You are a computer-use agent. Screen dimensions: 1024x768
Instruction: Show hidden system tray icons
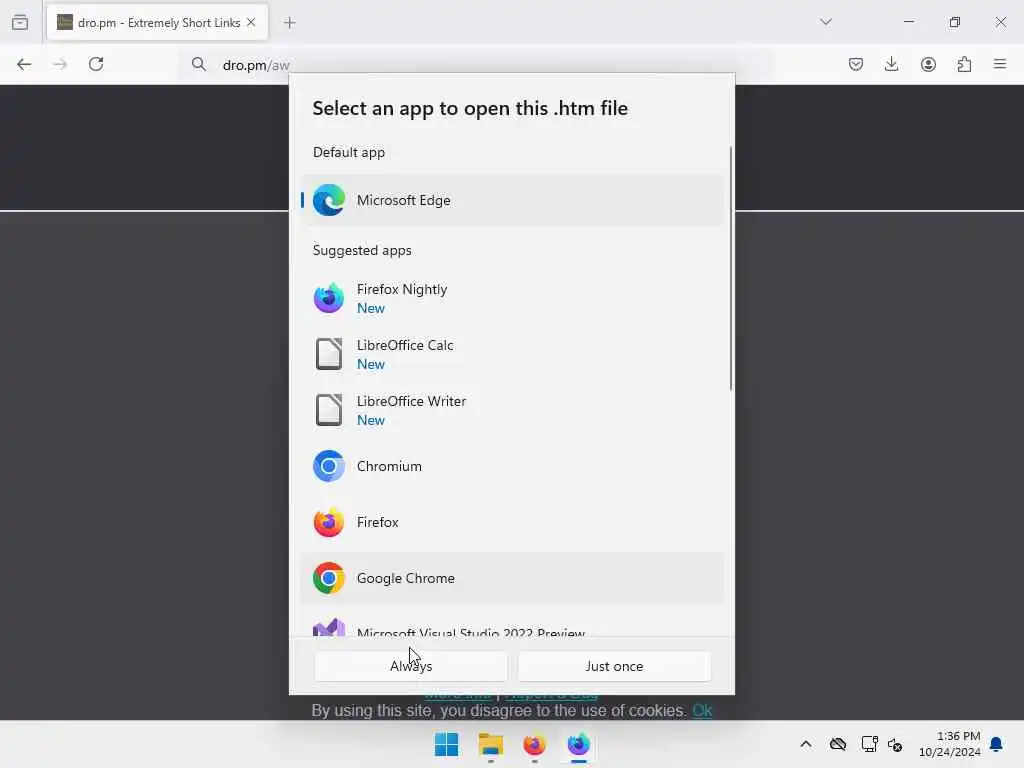806,744
